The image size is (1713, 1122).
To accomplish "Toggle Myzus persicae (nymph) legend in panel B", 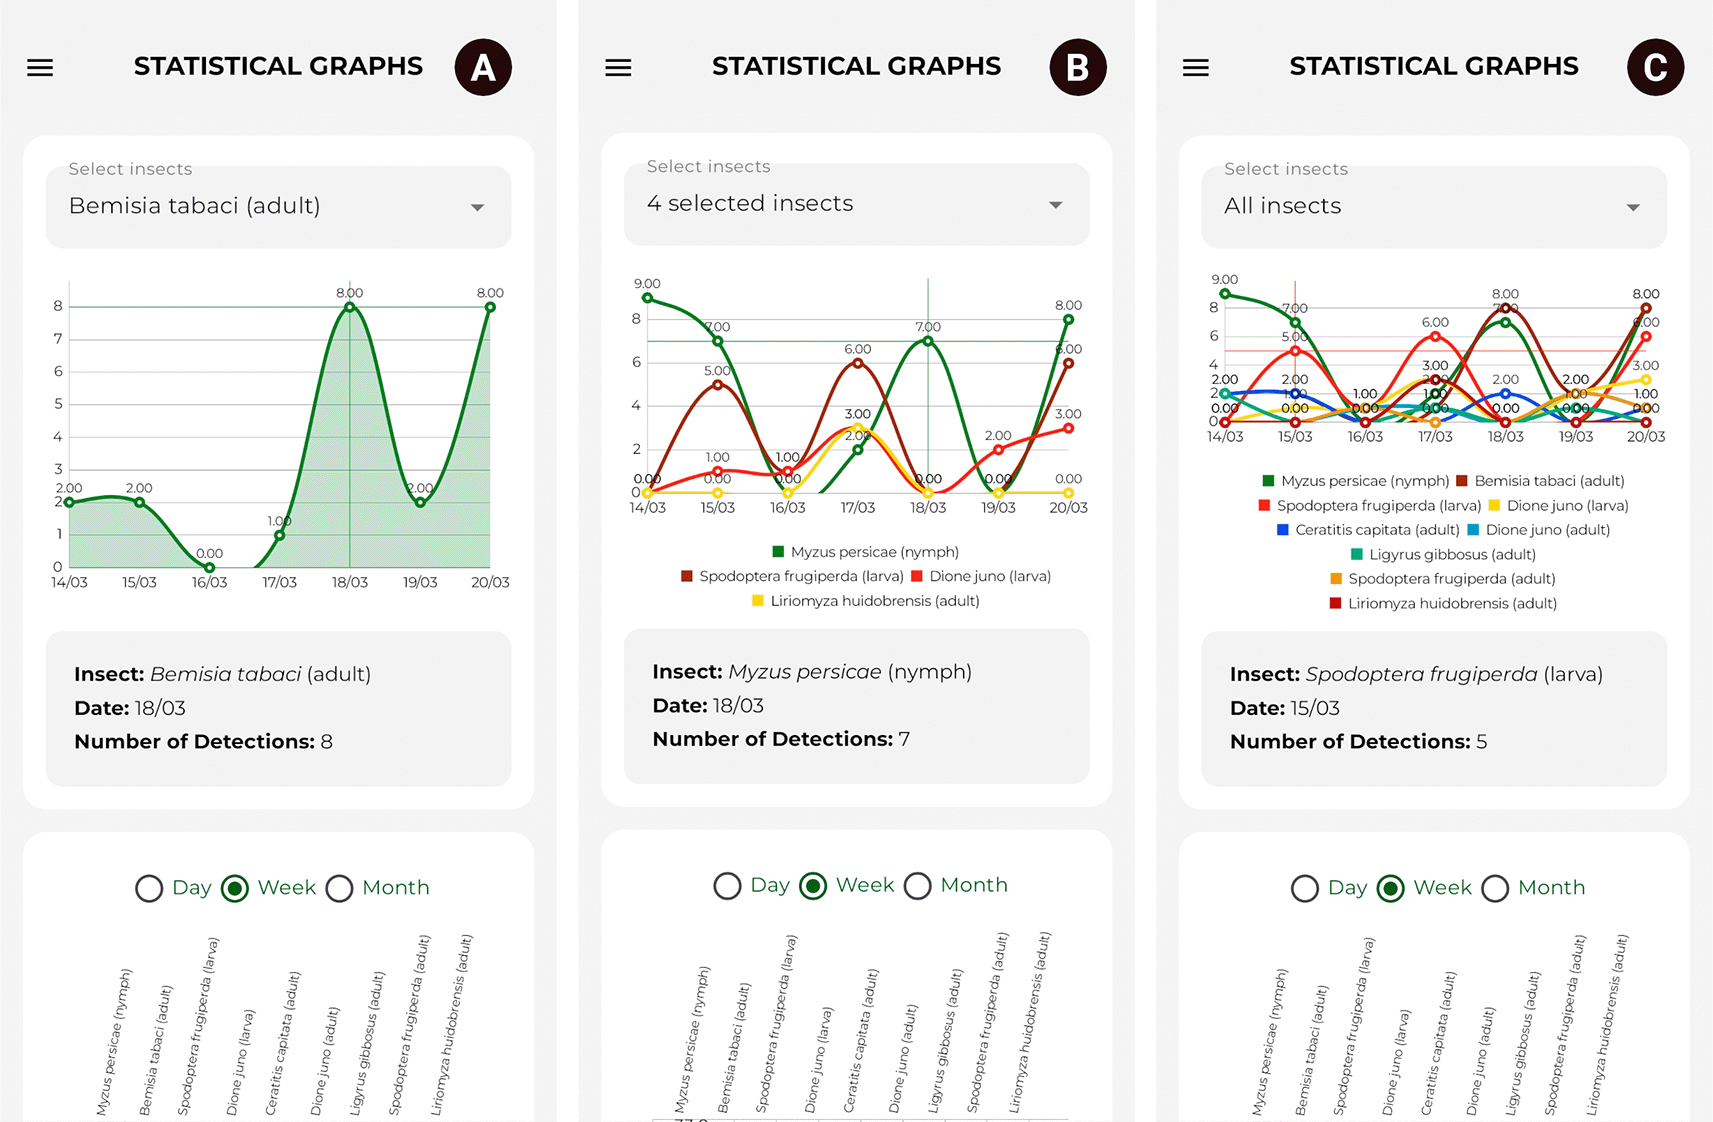I will pos(866,552).
